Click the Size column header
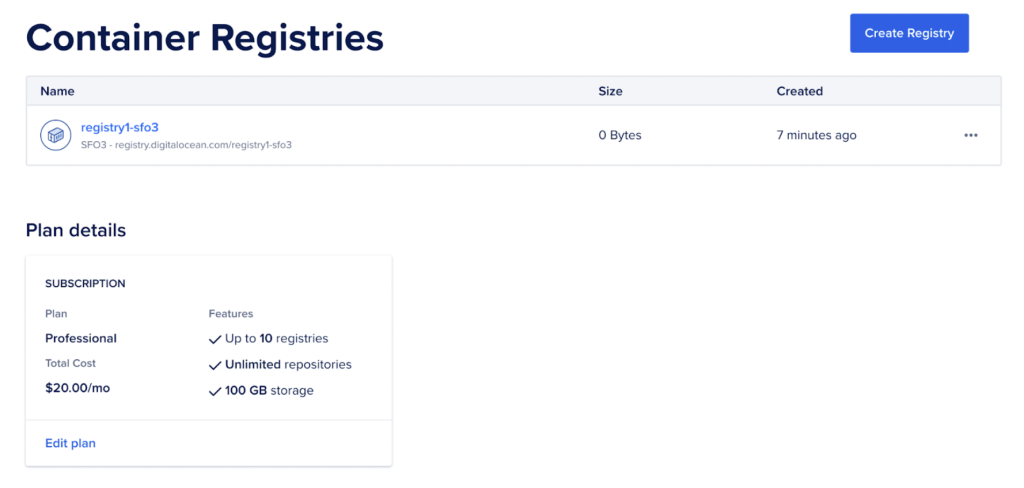Viewport: 1024px width, 488px height. coord(611,91)
